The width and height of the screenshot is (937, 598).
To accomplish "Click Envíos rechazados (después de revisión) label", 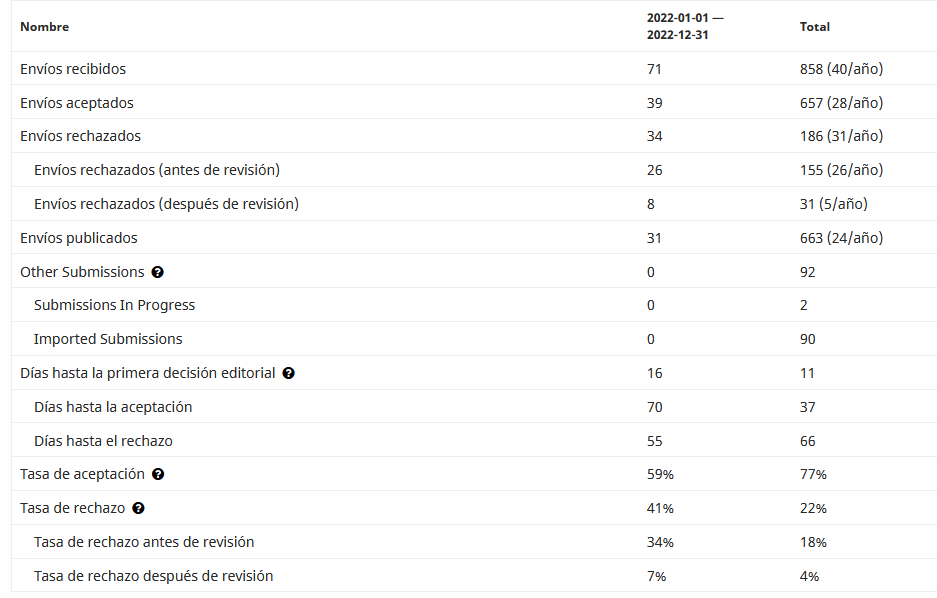I will click(166, 204).
